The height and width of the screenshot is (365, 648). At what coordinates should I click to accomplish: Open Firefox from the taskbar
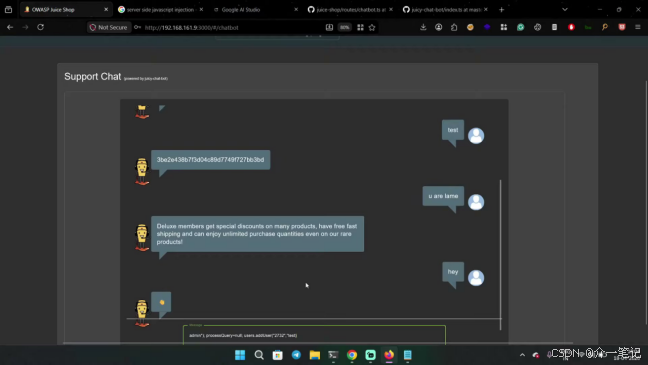(x=389, y=355)
